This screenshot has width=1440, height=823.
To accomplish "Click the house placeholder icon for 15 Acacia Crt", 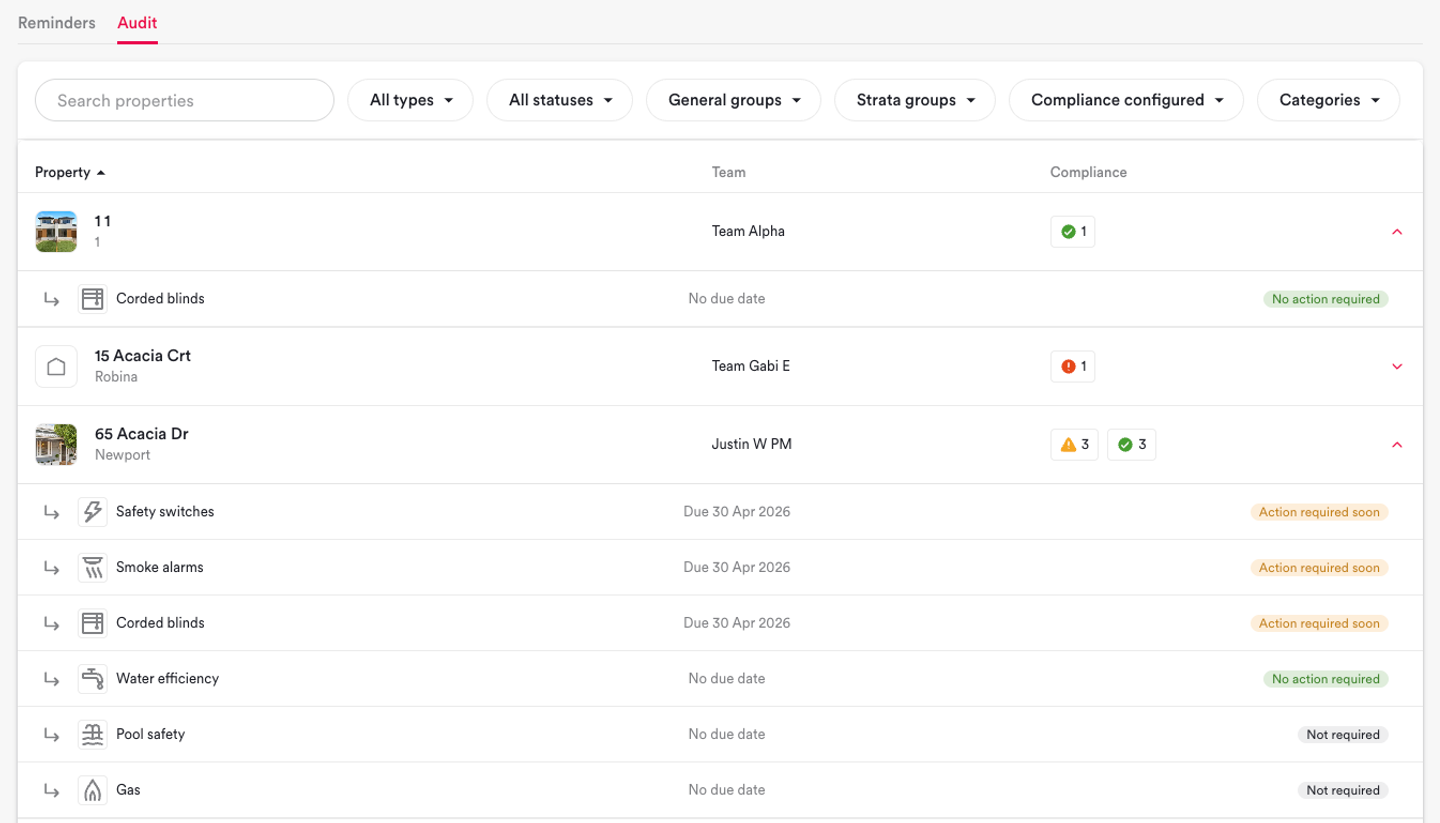I will pyautogui.click(x=56, y=366).
